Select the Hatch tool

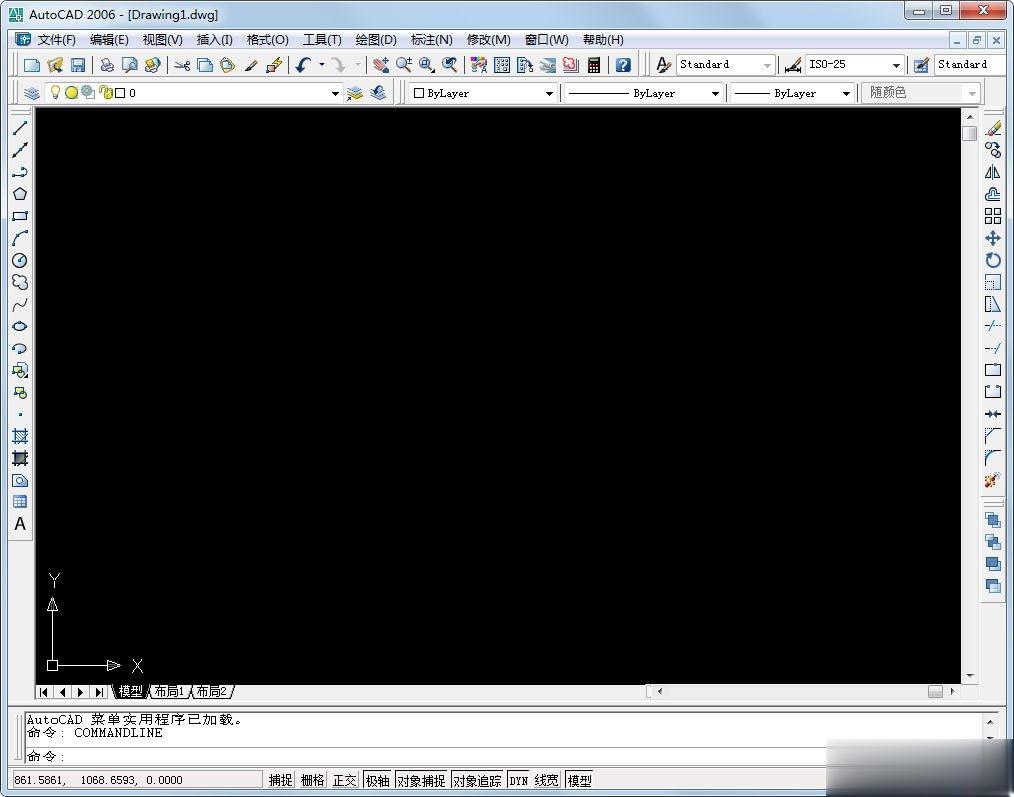point(20,436)
